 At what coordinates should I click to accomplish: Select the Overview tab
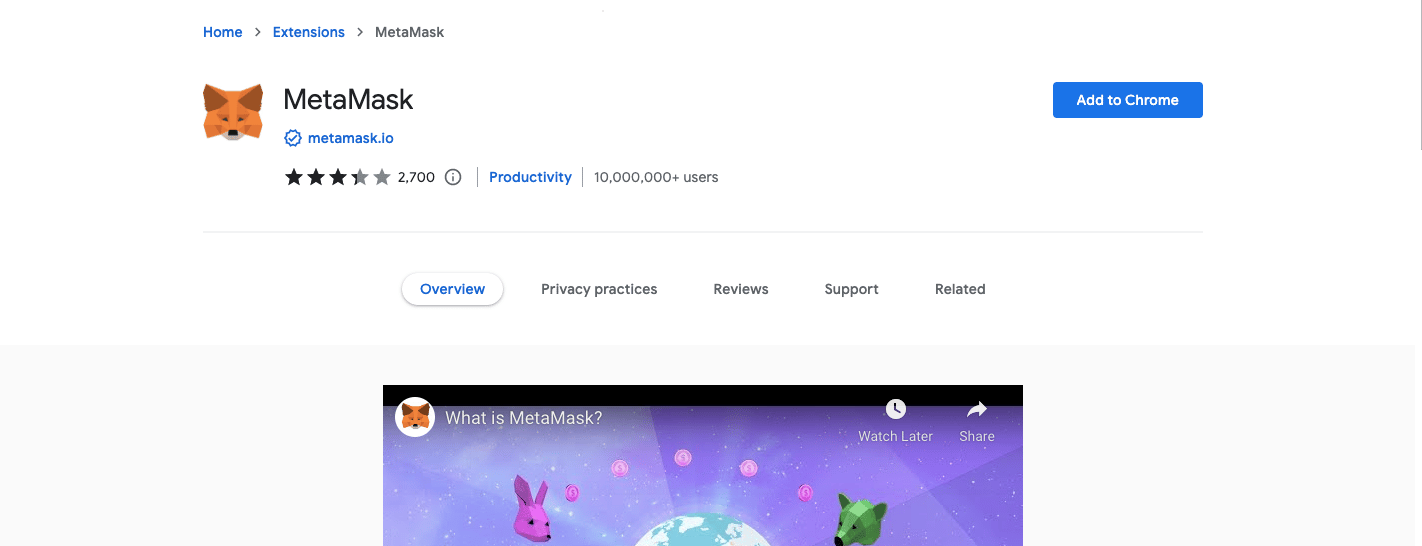tap(453, 289)
